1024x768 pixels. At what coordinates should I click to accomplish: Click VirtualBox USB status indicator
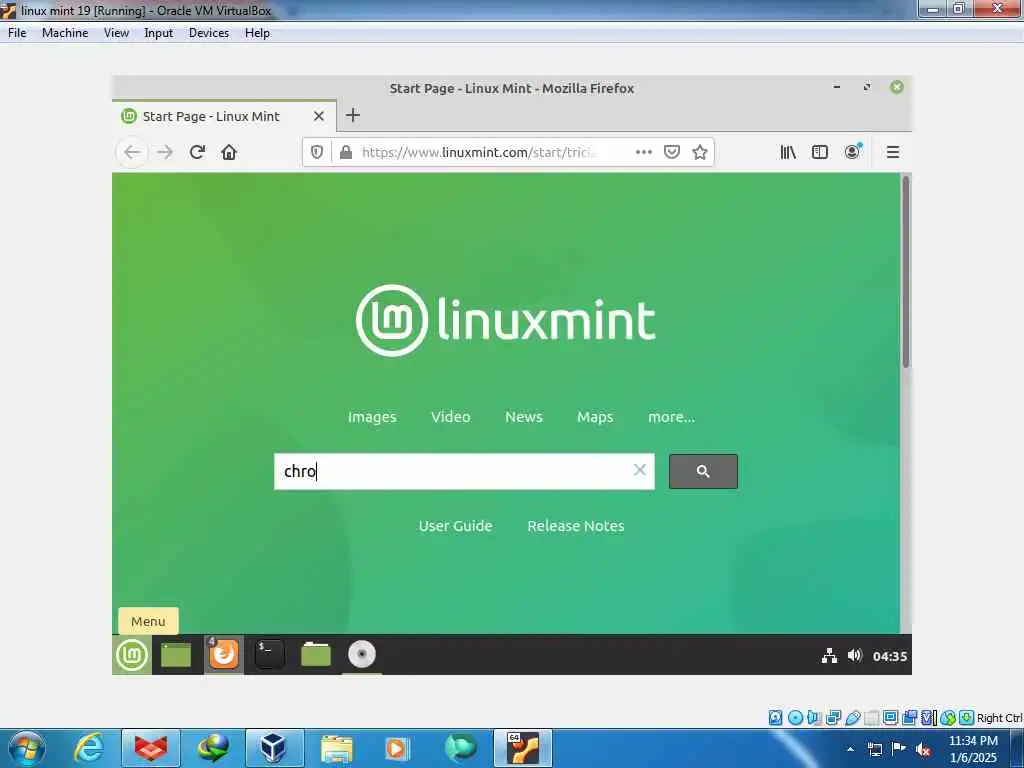pyautogui.click(x=853, y=718)
